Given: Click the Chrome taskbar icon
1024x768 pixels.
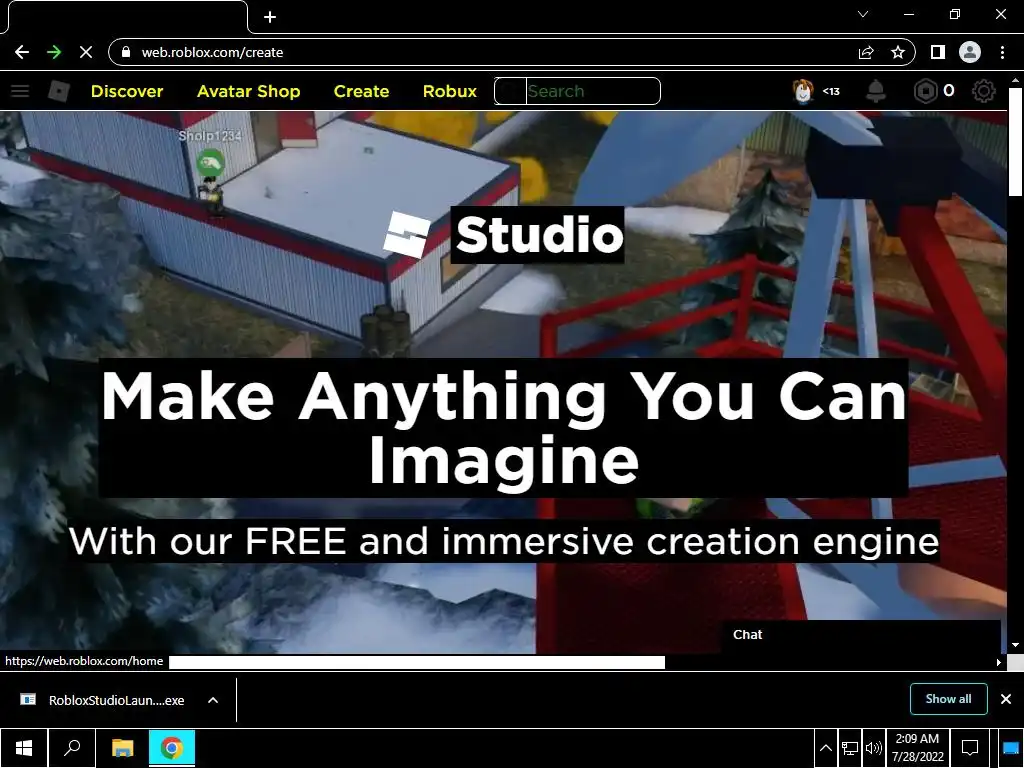Looking at the screenshot, I should coord(172,748).
